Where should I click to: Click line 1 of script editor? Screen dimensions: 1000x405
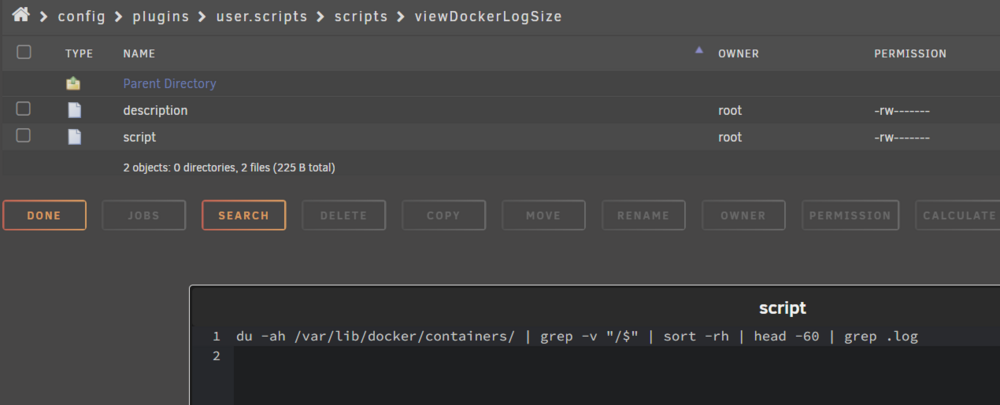[x=577, y=336]
